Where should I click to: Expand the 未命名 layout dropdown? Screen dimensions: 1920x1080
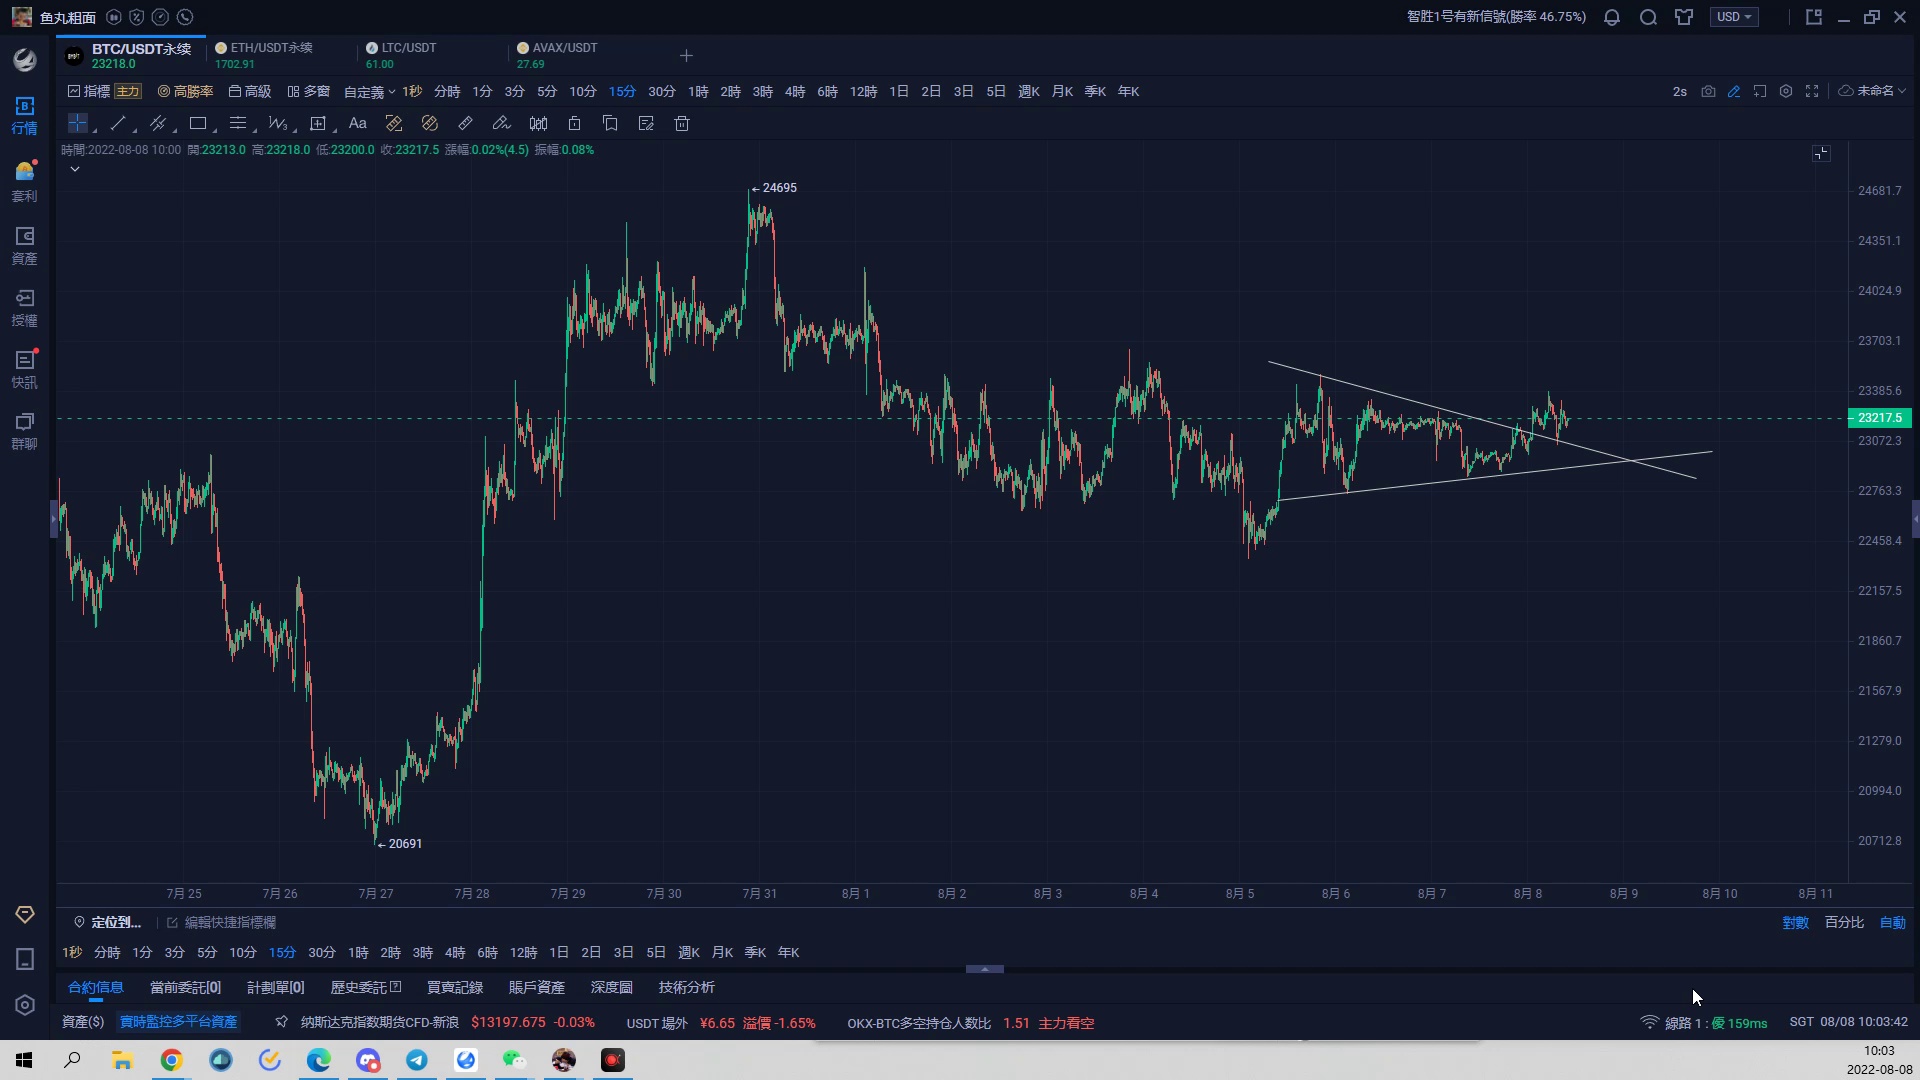coord(1873,91)
